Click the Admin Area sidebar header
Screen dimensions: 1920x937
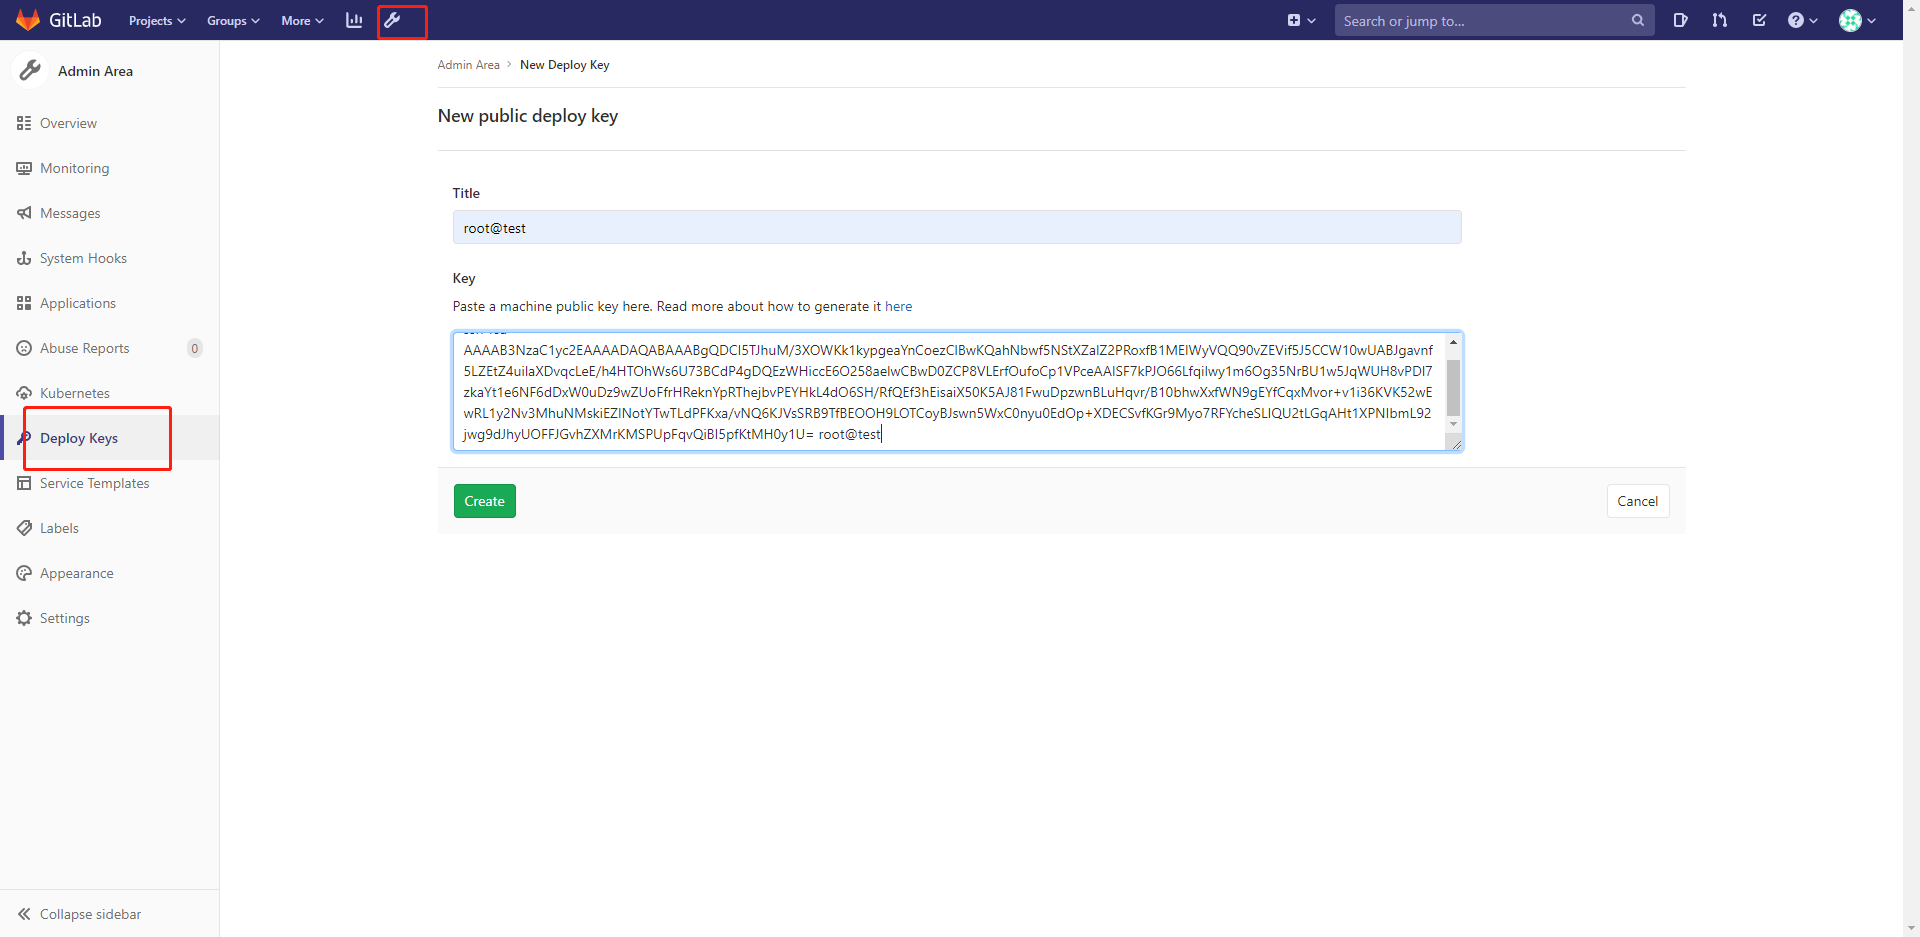pos(95,71)
